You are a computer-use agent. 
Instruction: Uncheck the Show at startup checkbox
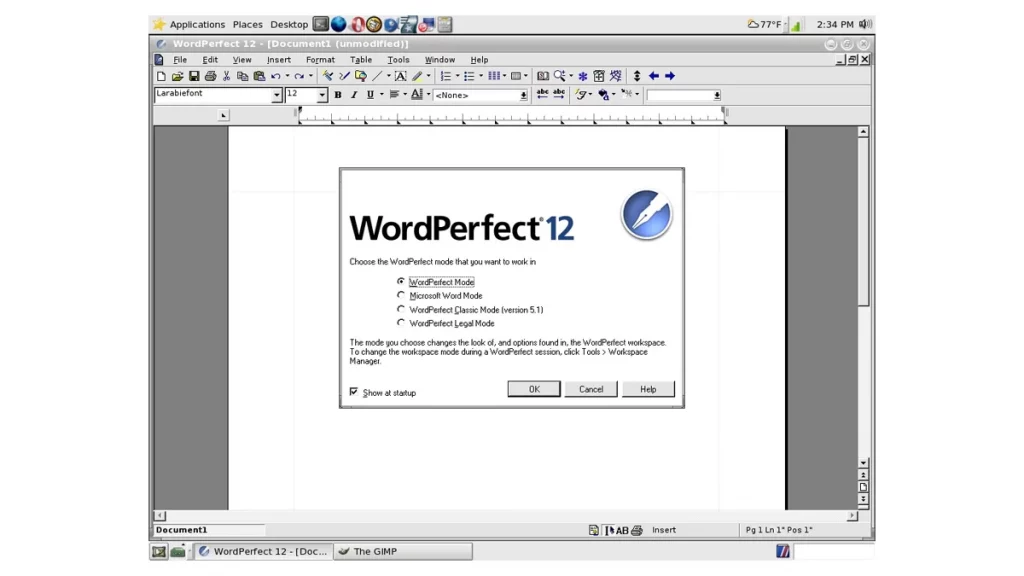pos(354,392)
